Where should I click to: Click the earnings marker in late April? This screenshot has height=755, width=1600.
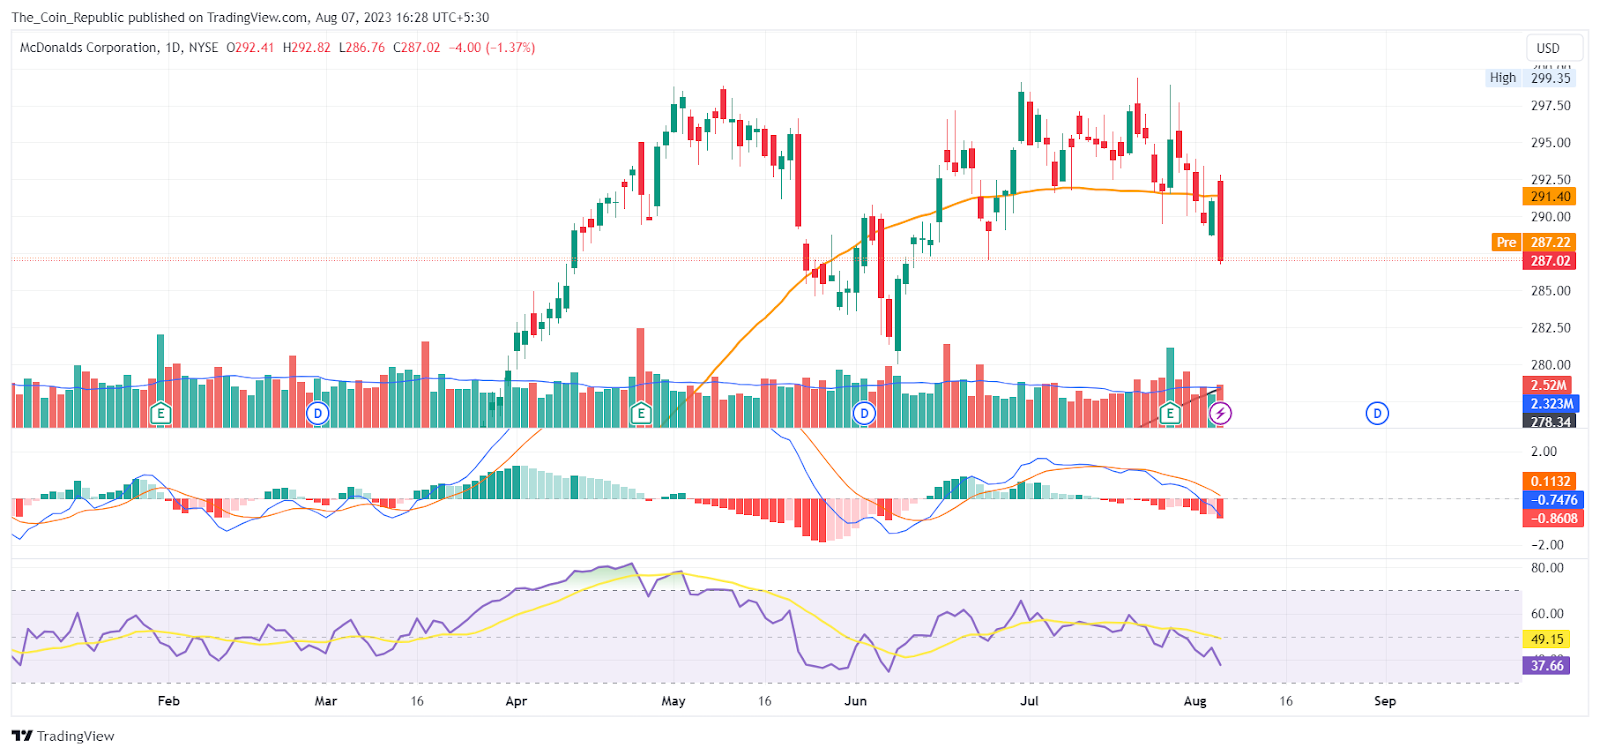[641, 413]
